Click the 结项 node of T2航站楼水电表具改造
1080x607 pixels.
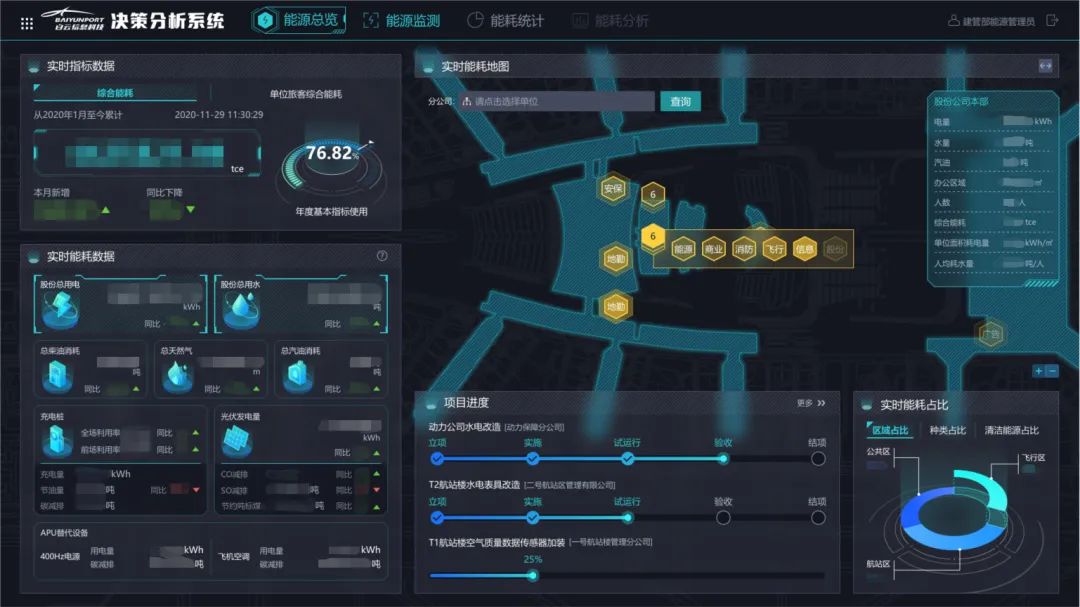(x=818, y=518)
